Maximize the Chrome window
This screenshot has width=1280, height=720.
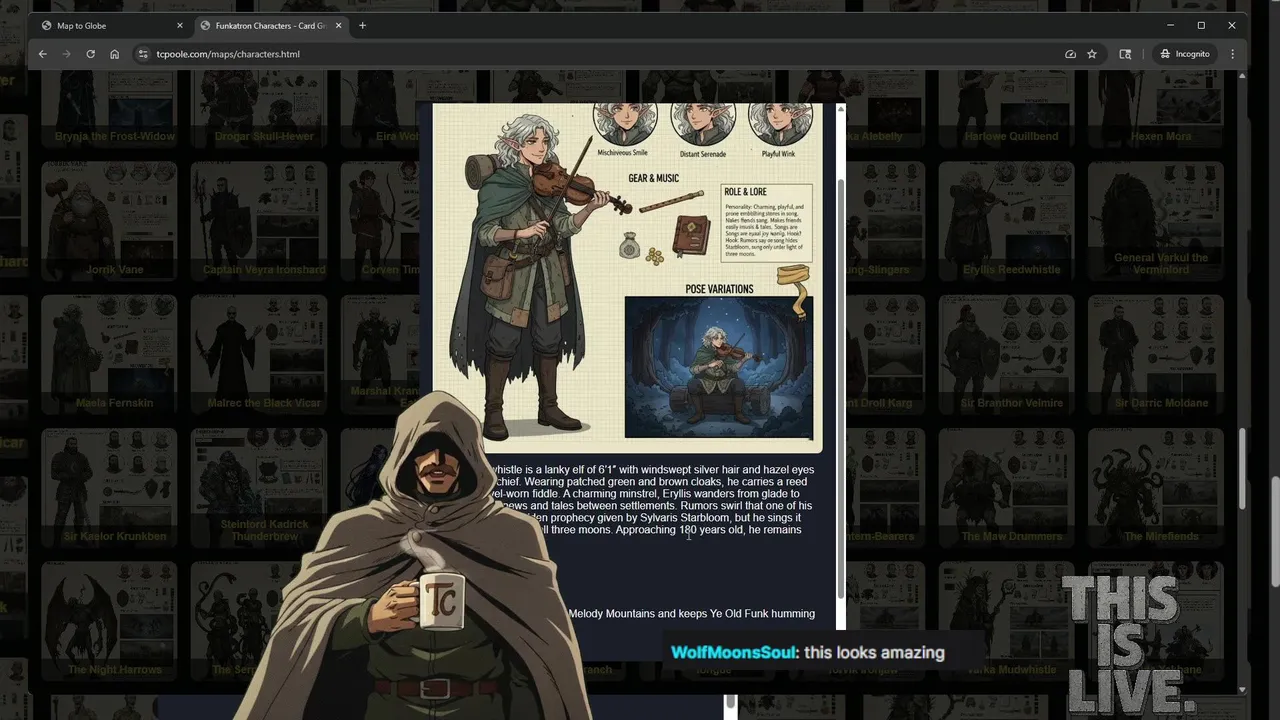[x=1201, y=25]
